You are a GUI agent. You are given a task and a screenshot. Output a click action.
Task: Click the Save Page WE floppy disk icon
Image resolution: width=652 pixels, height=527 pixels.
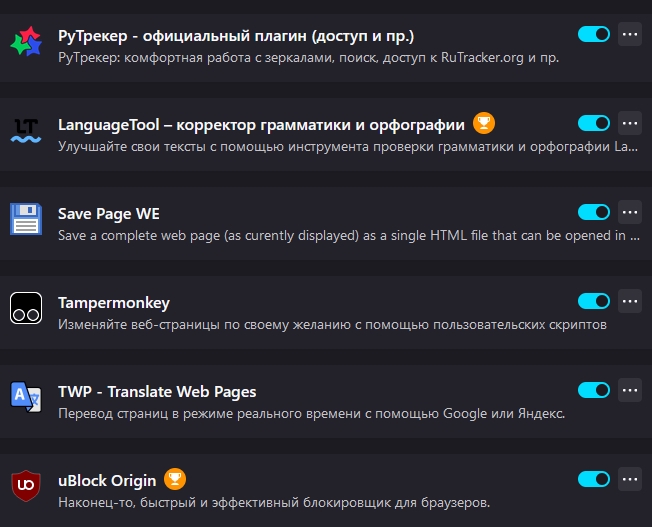26,219
